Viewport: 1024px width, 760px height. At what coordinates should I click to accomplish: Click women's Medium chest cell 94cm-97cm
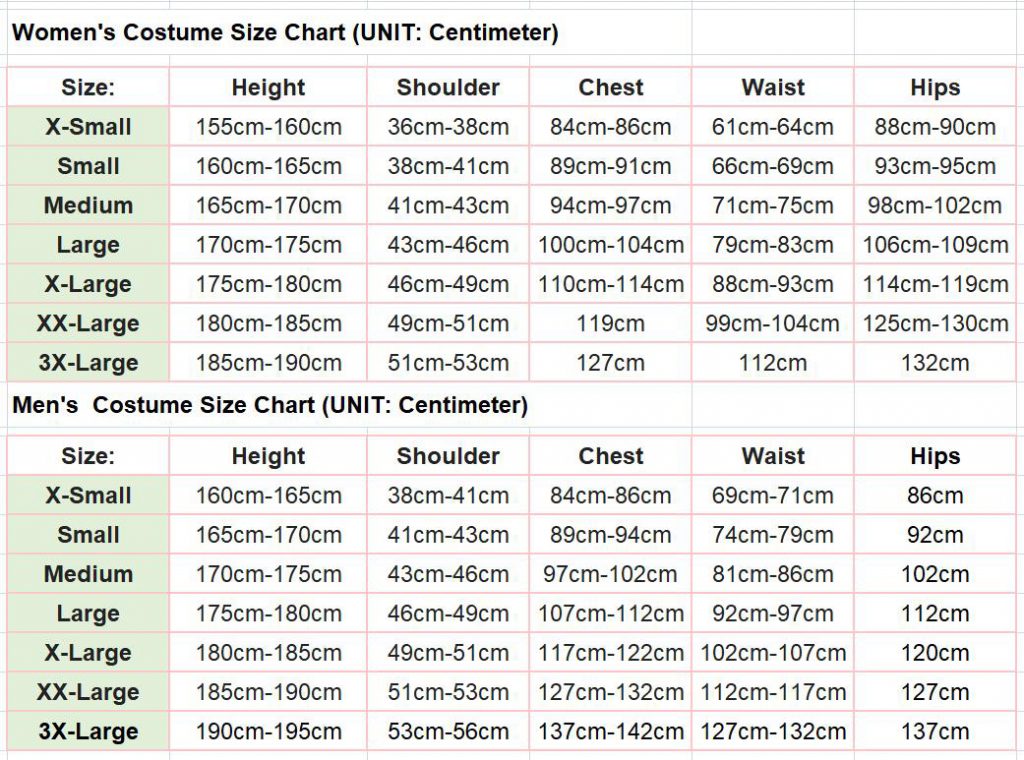(x=610, y=206)
